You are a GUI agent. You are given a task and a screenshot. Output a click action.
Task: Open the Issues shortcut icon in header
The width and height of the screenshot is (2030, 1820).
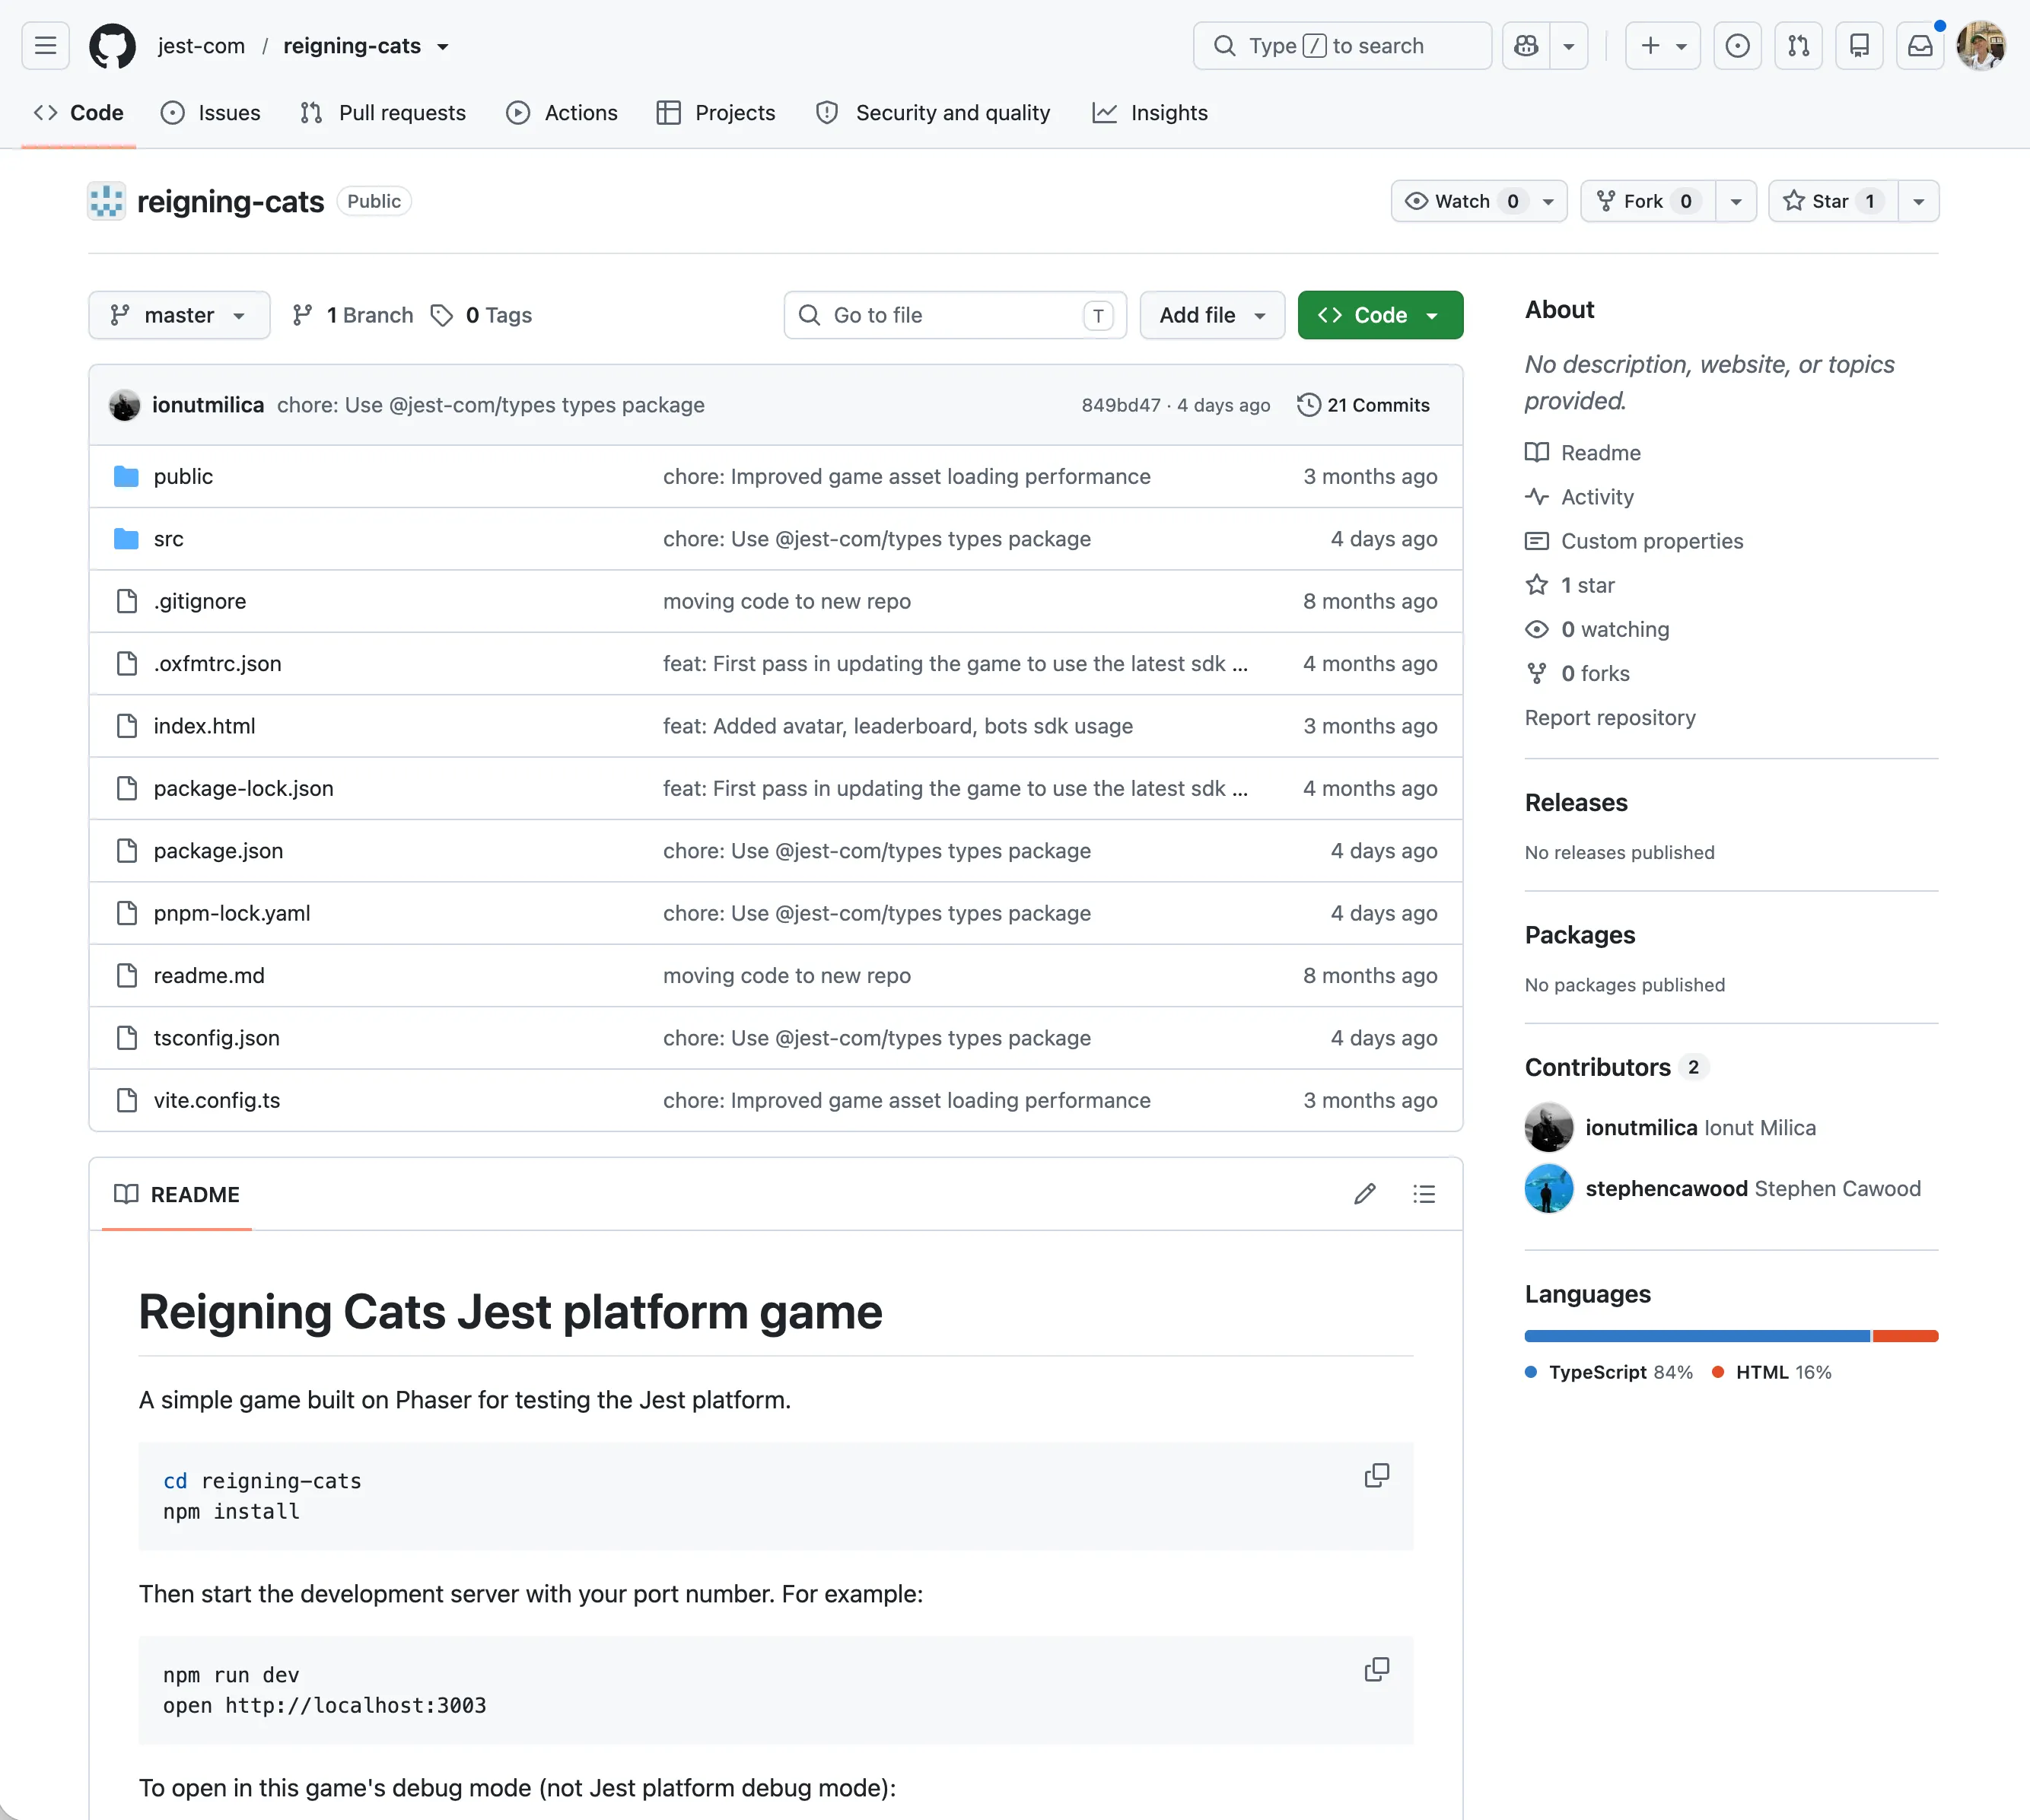point(1737,46)
